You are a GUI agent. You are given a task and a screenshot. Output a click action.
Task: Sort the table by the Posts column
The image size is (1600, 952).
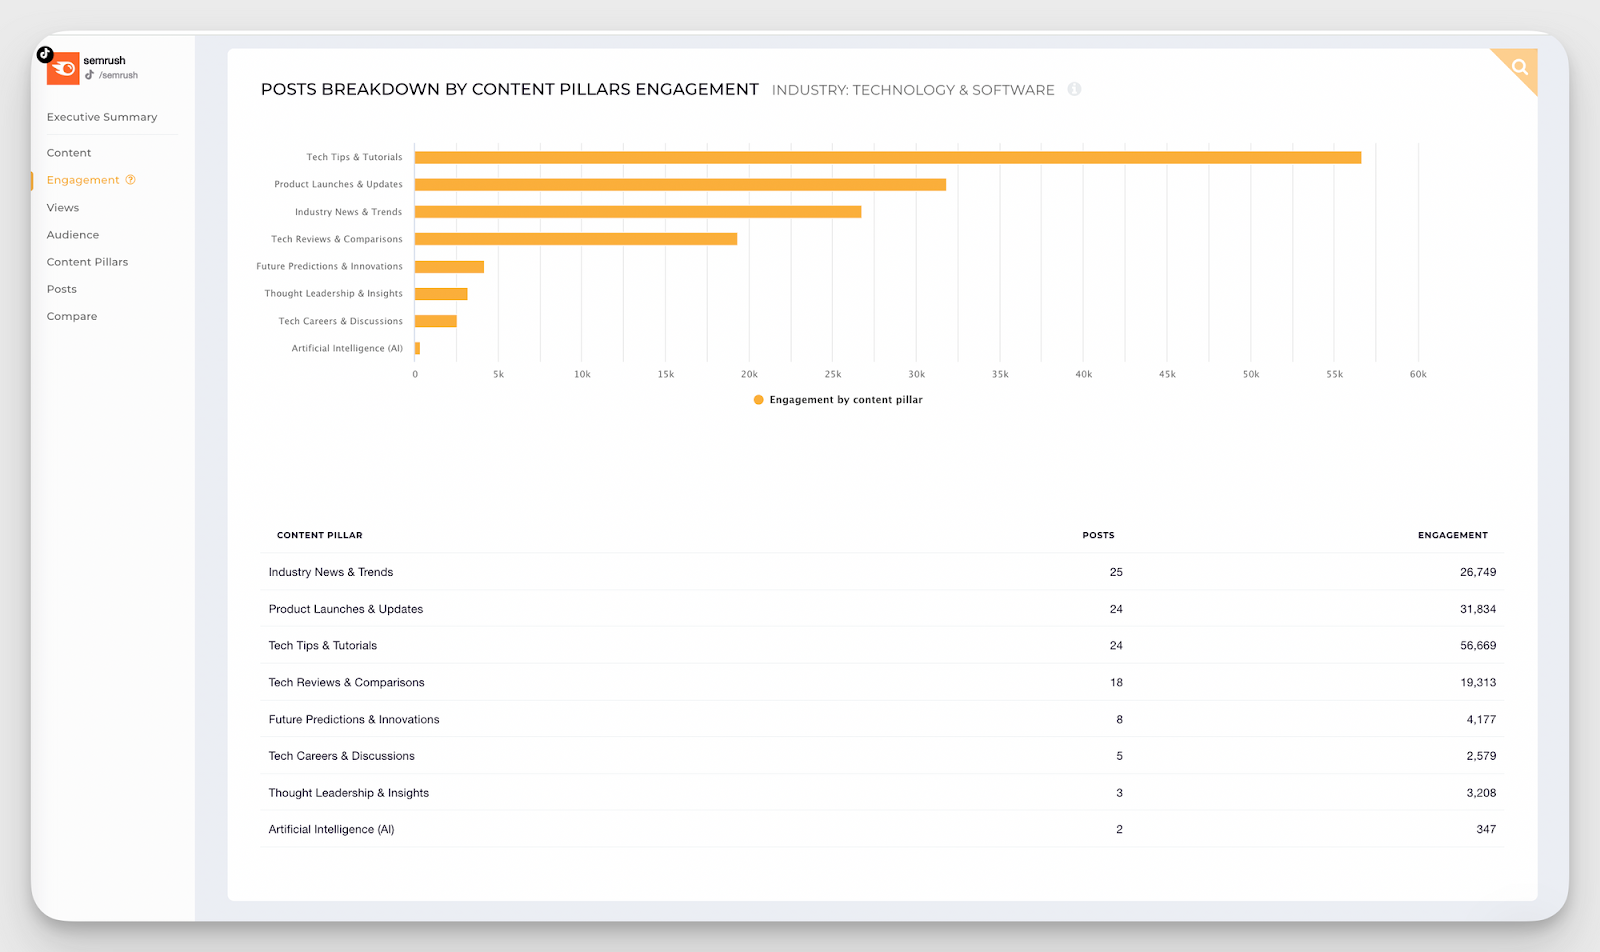coord(1098,535)
